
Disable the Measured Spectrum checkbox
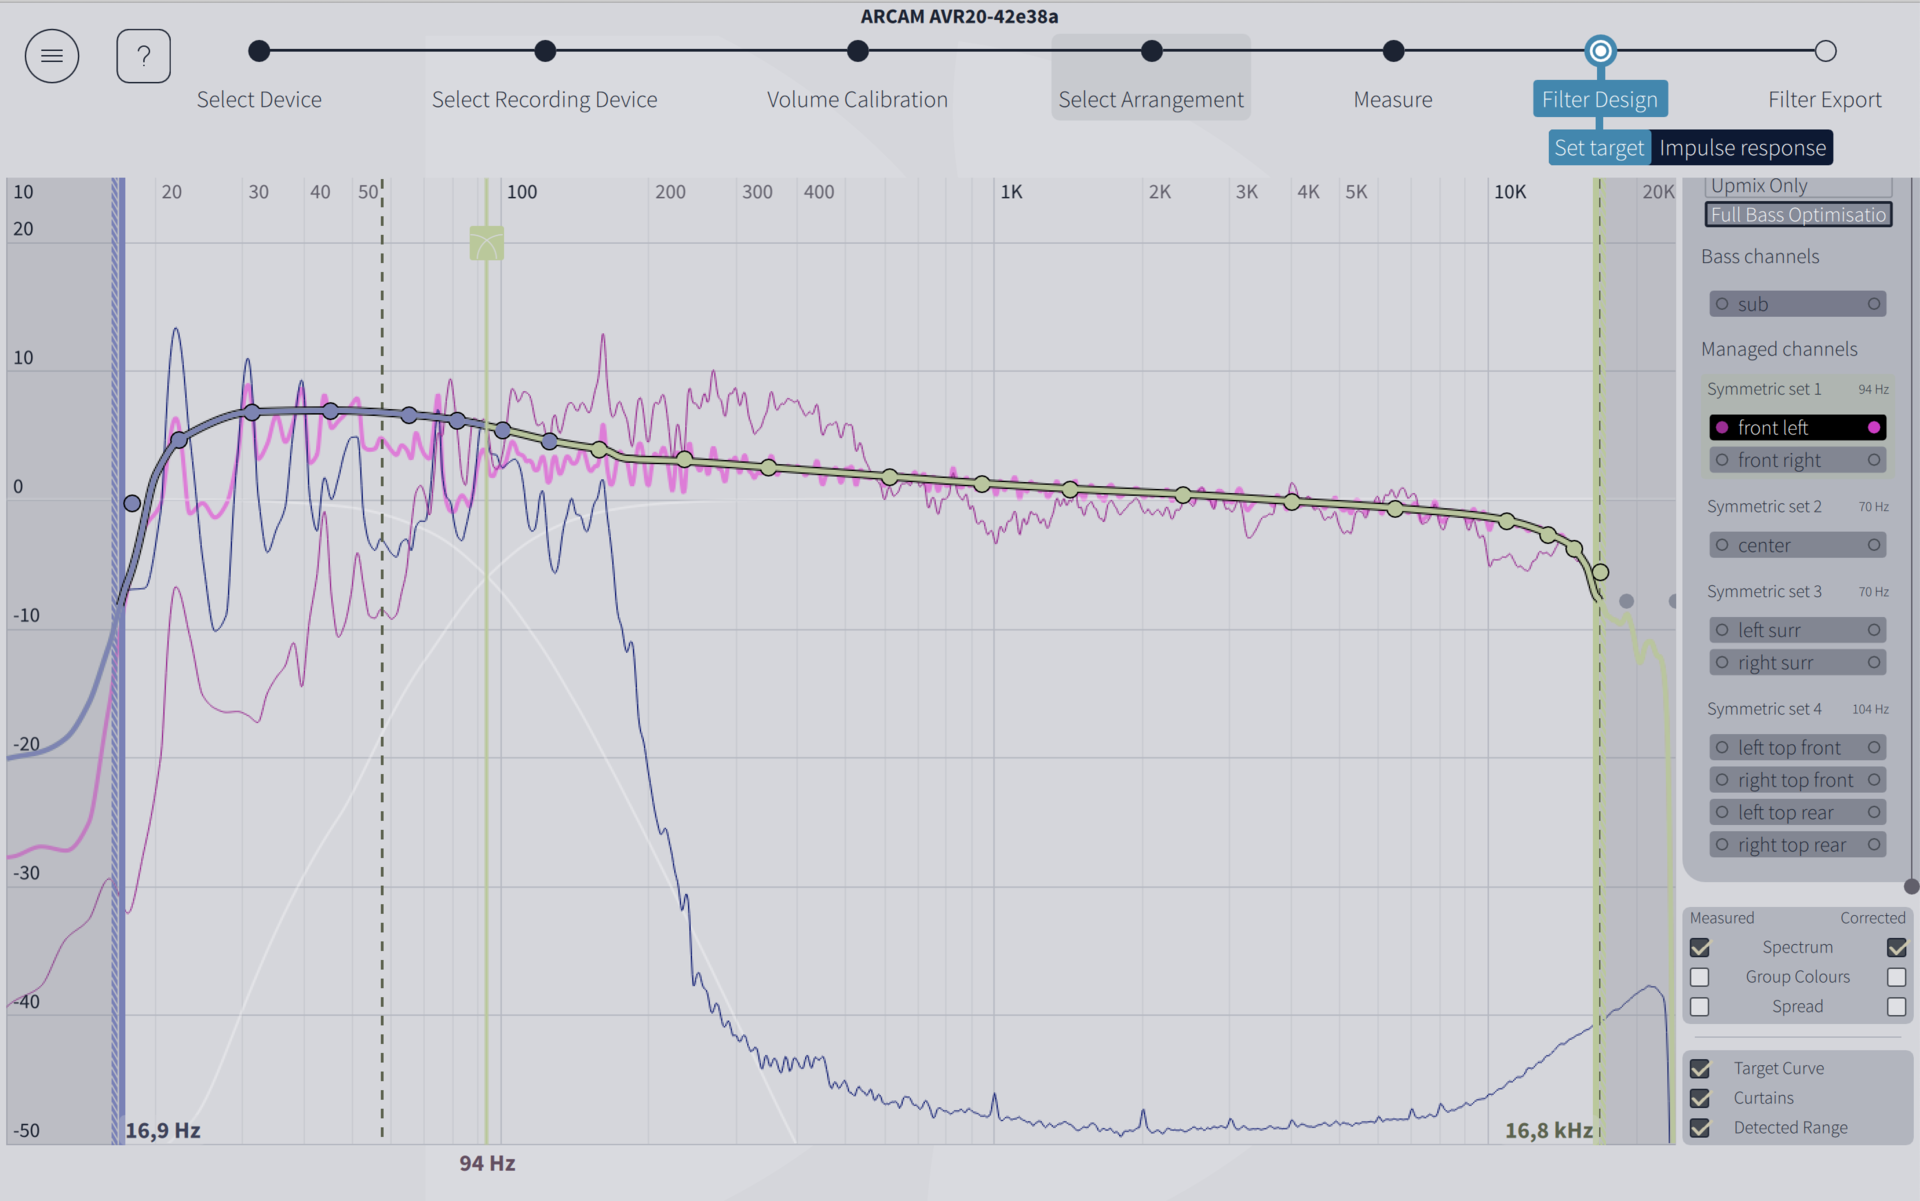[1700, 947]
